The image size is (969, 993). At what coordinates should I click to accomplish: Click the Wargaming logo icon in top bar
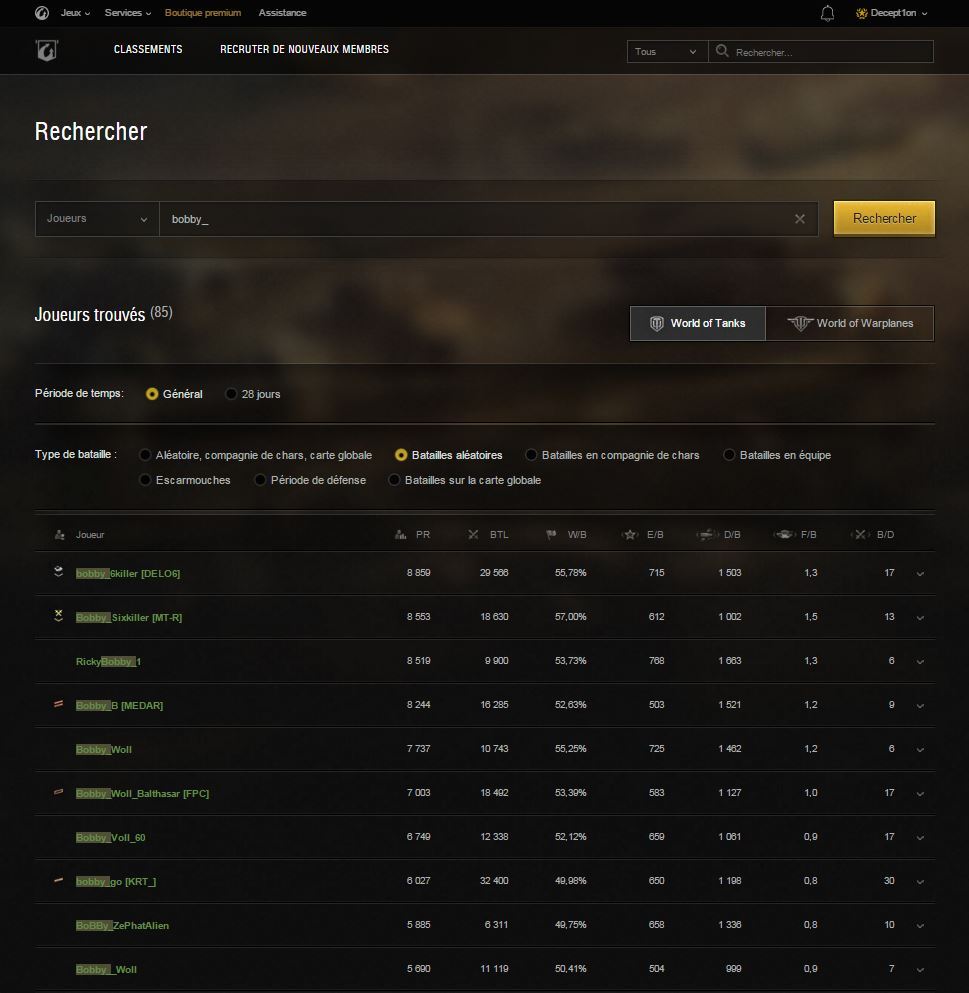click(41, 13)
